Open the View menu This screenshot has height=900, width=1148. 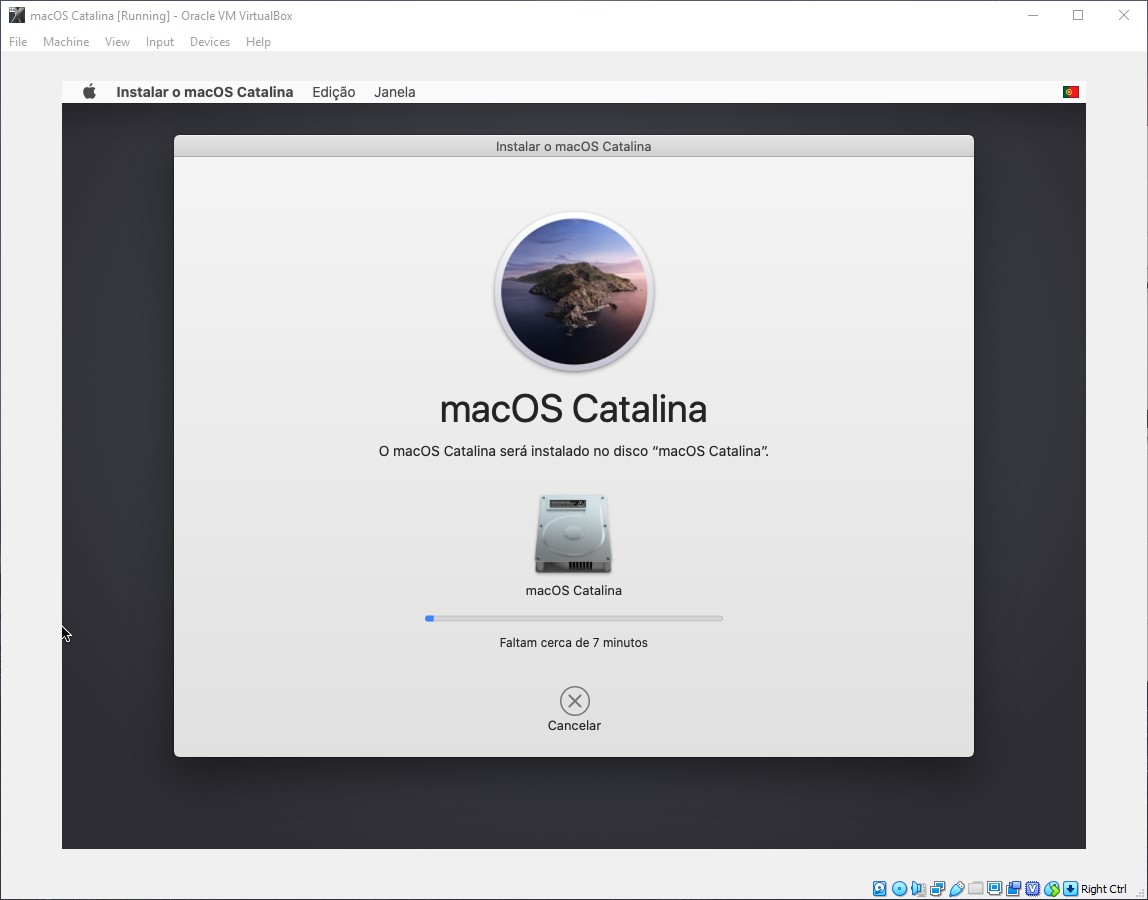click(x=117, y=42)
